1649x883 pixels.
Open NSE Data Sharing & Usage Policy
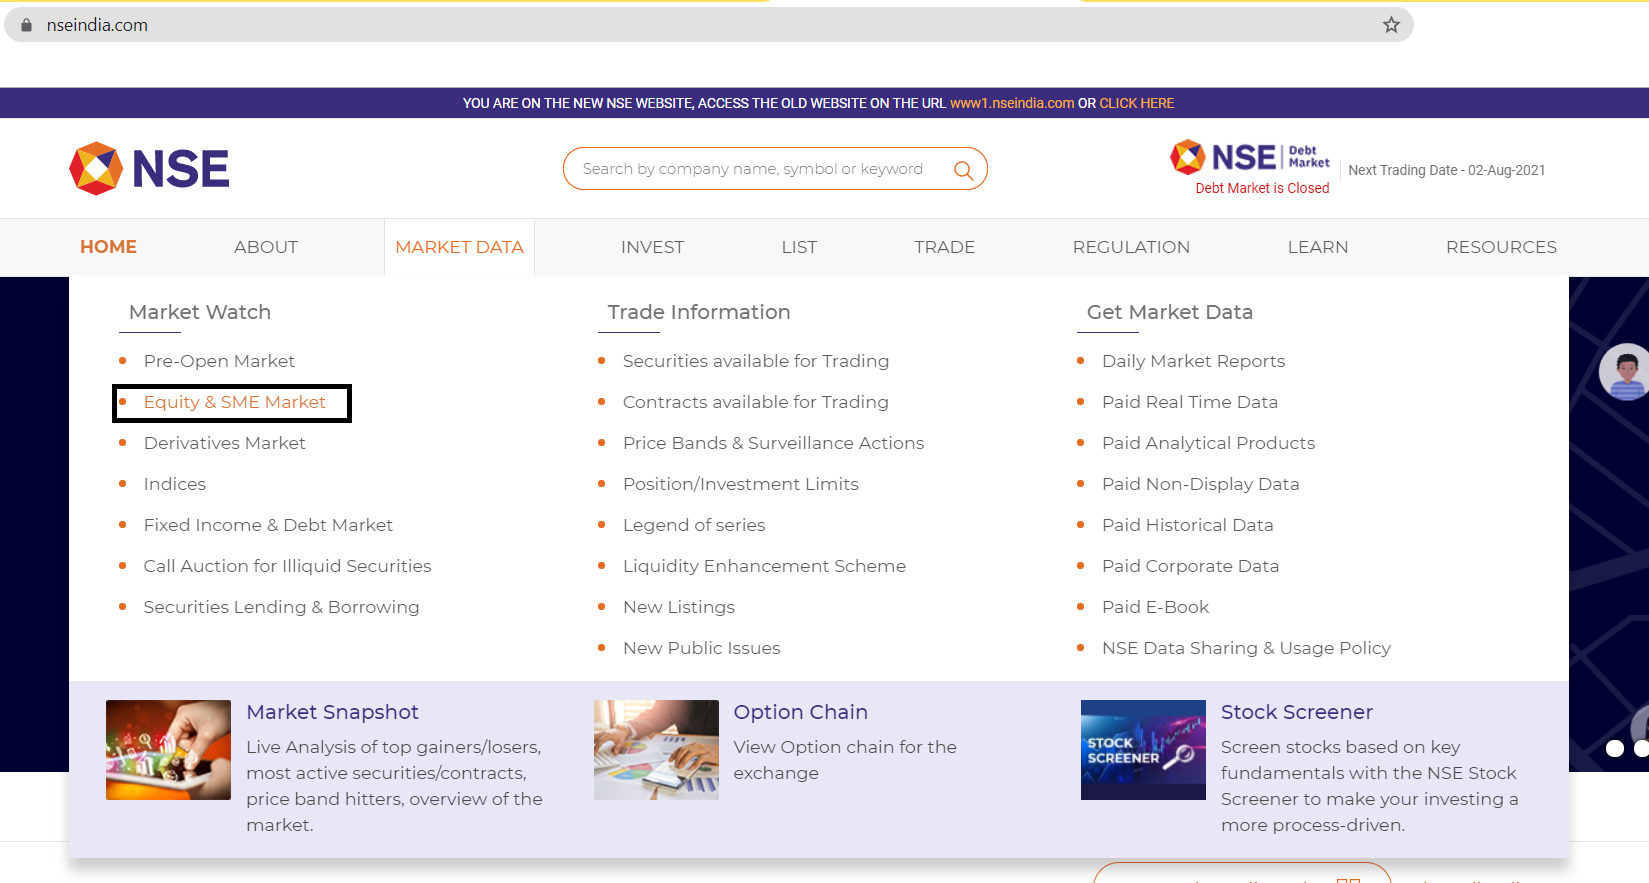(x=1246, y=648)
